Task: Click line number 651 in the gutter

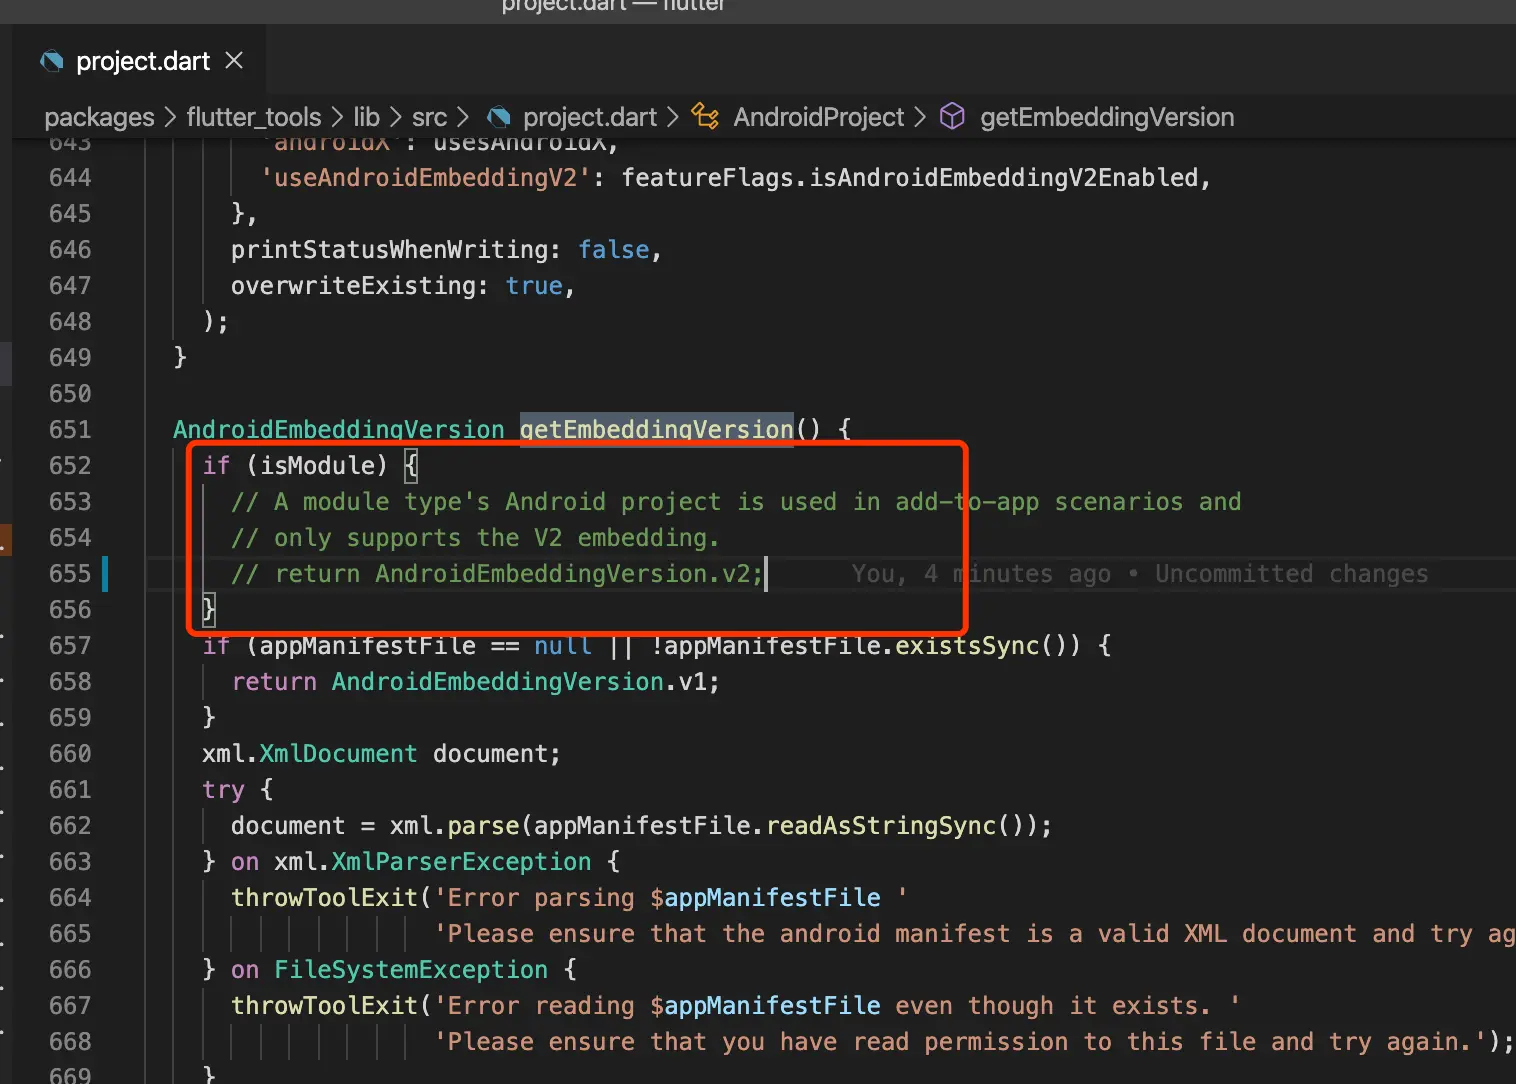Action: (70, 430)
